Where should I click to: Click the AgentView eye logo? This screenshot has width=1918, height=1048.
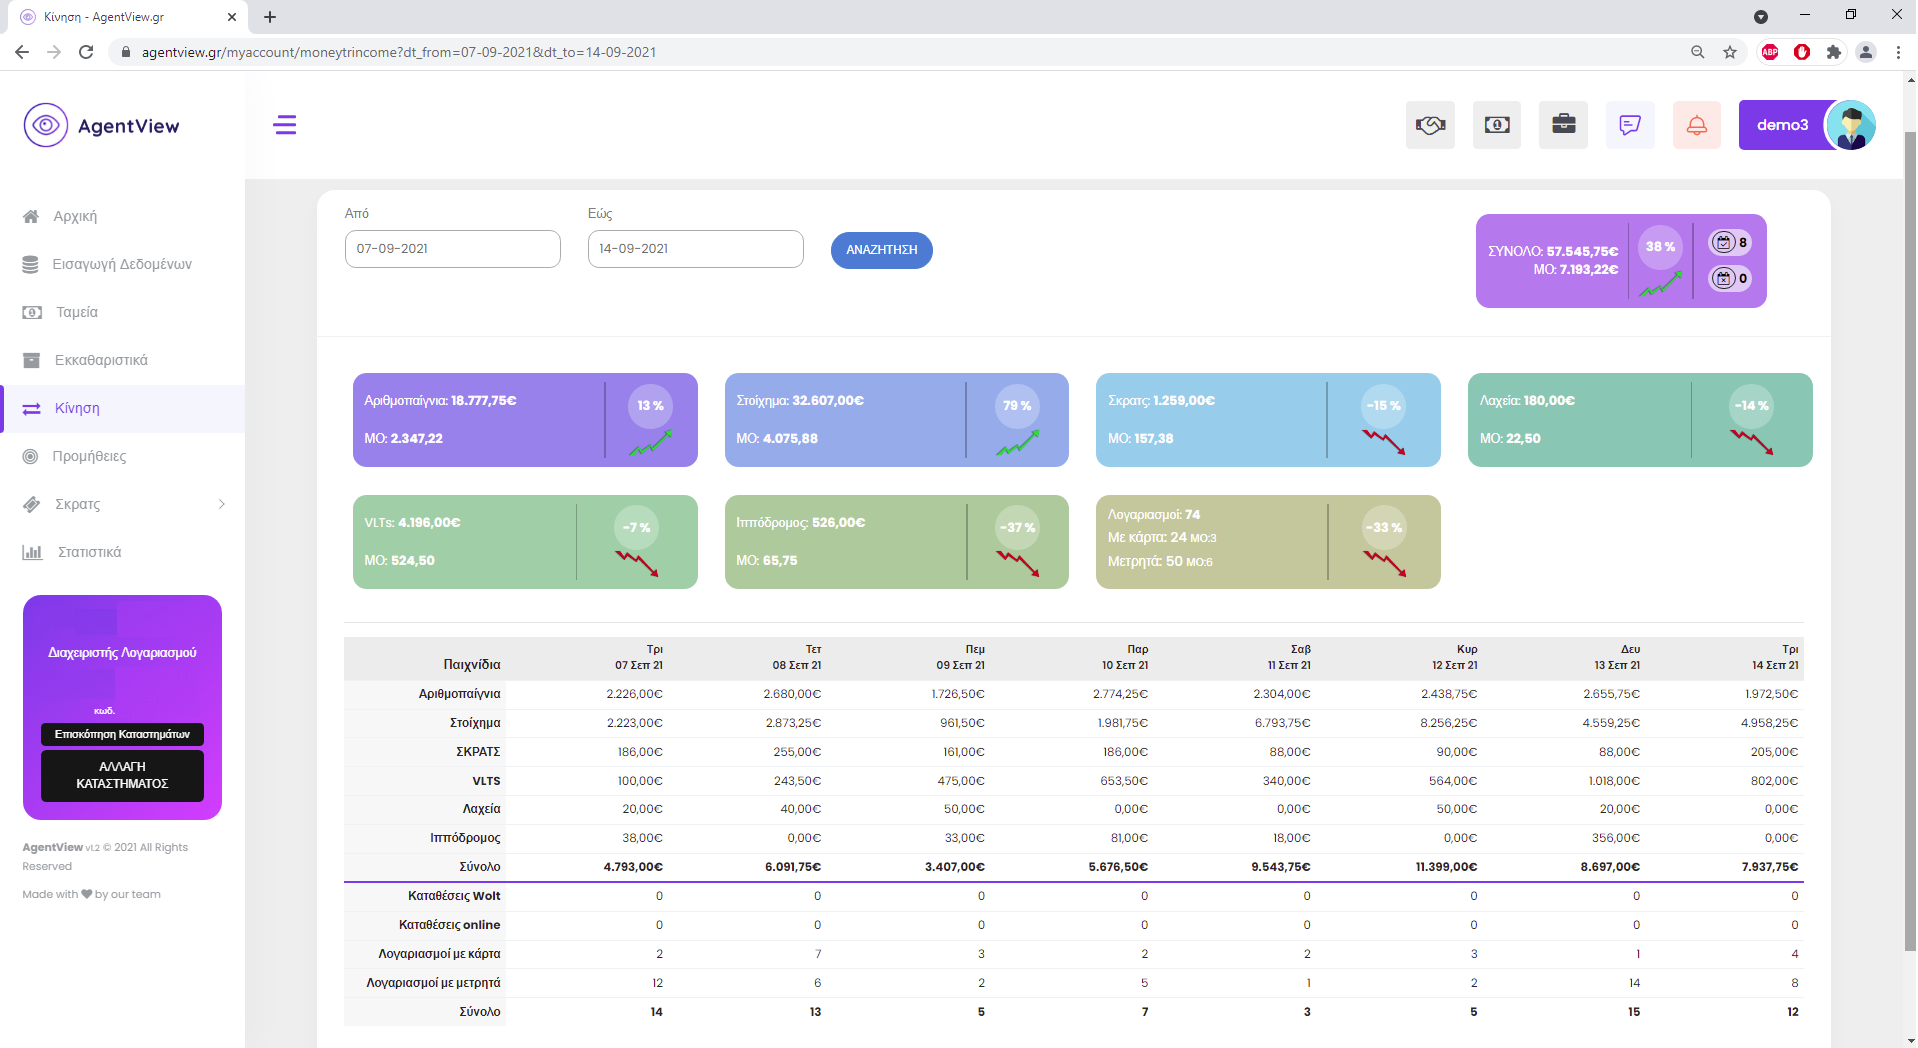pyautogui.click(x=46, y=126)
